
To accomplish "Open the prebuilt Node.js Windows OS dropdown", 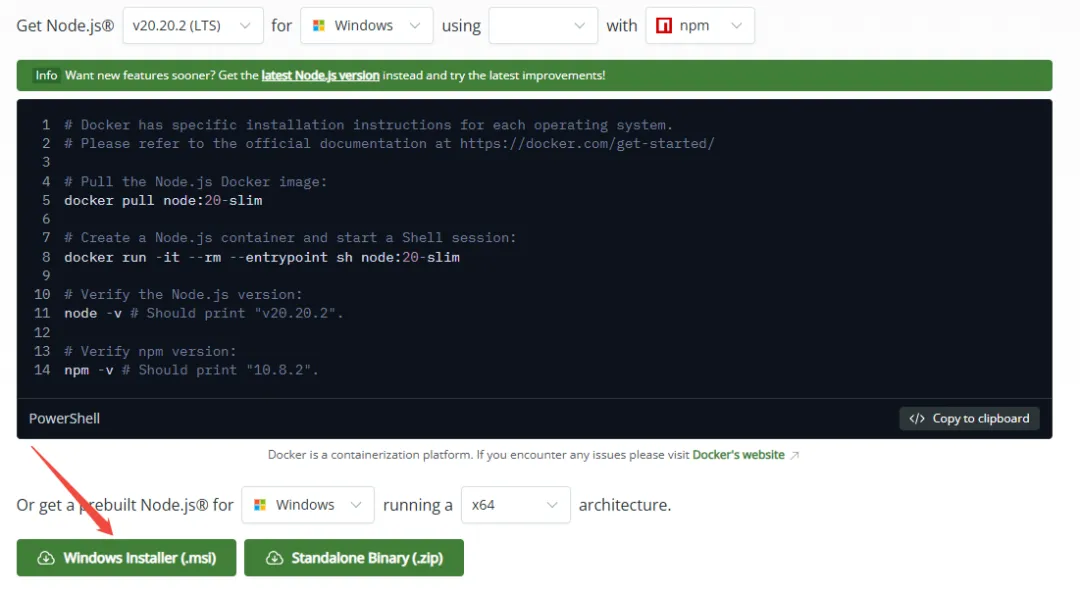I will pos(308,505).
